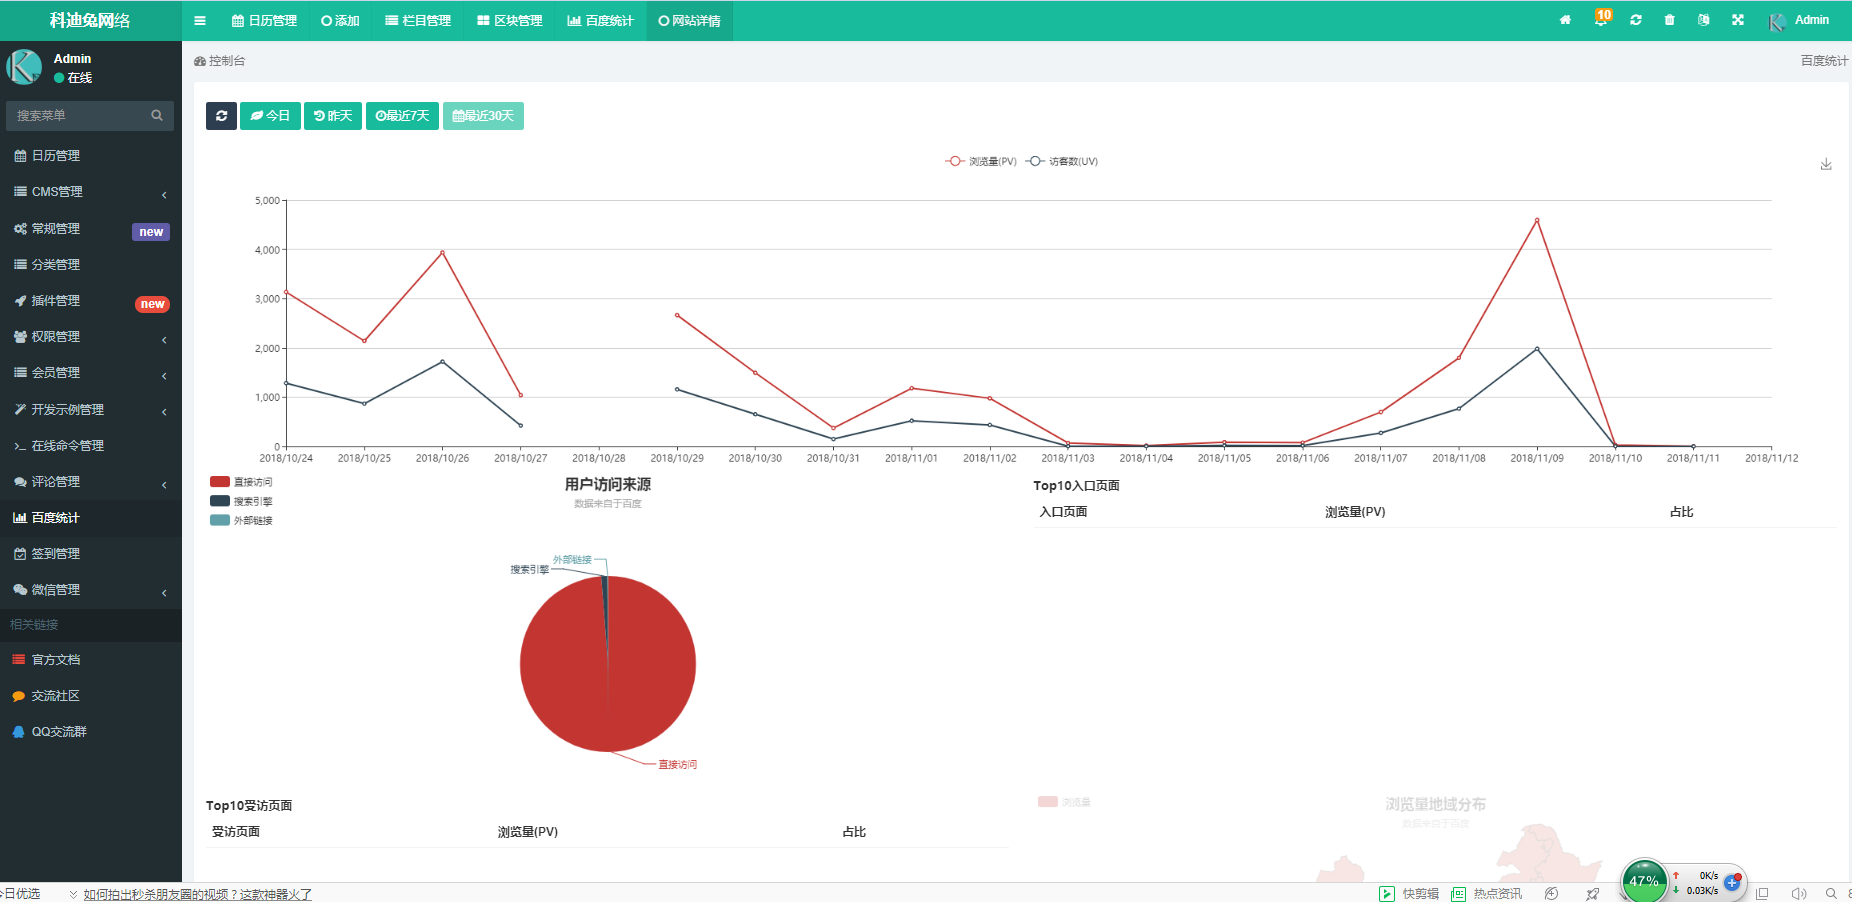Focus the 搜索菜单 search field
The height and width of the screenshot is (902, 1852).
80,116
